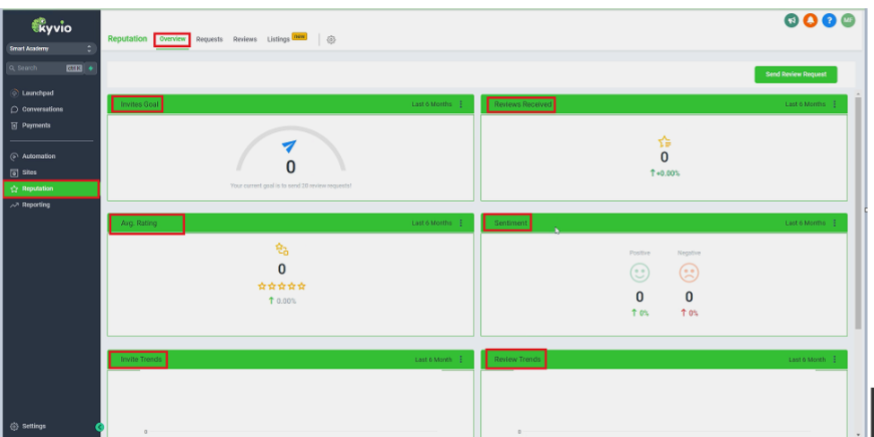Open Sentiment card three-dot menu
The width and height of the screenshot is (874, 437).
point(834,223)
